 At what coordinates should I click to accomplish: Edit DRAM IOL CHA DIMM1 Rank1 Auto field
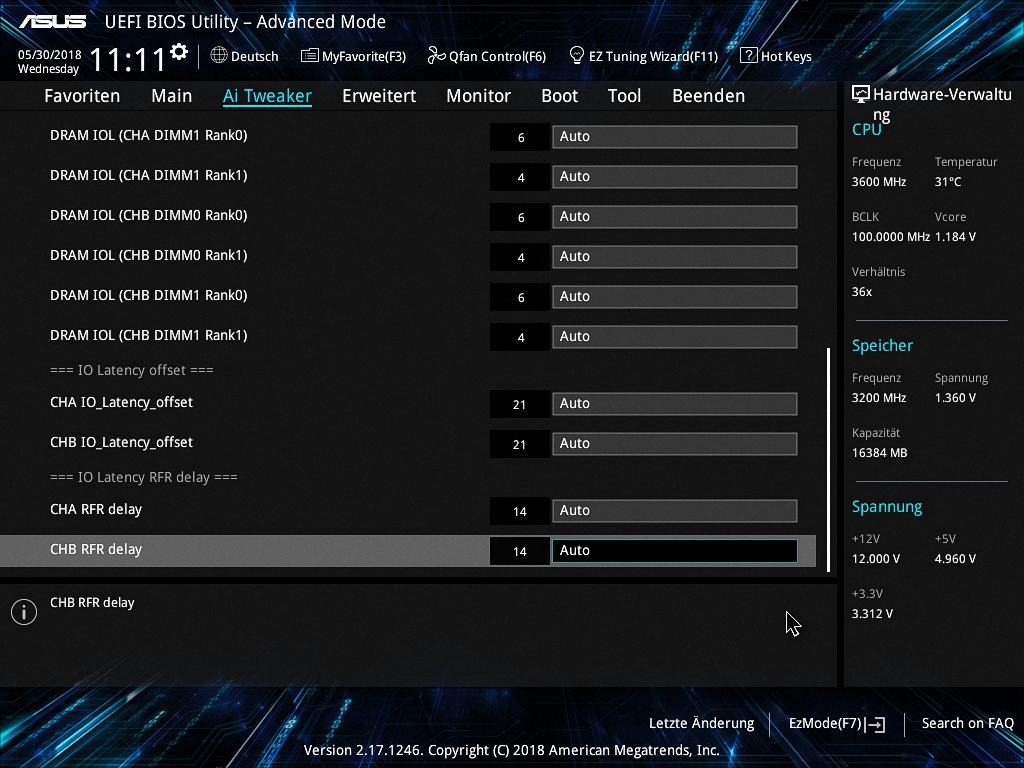(675, 176)
